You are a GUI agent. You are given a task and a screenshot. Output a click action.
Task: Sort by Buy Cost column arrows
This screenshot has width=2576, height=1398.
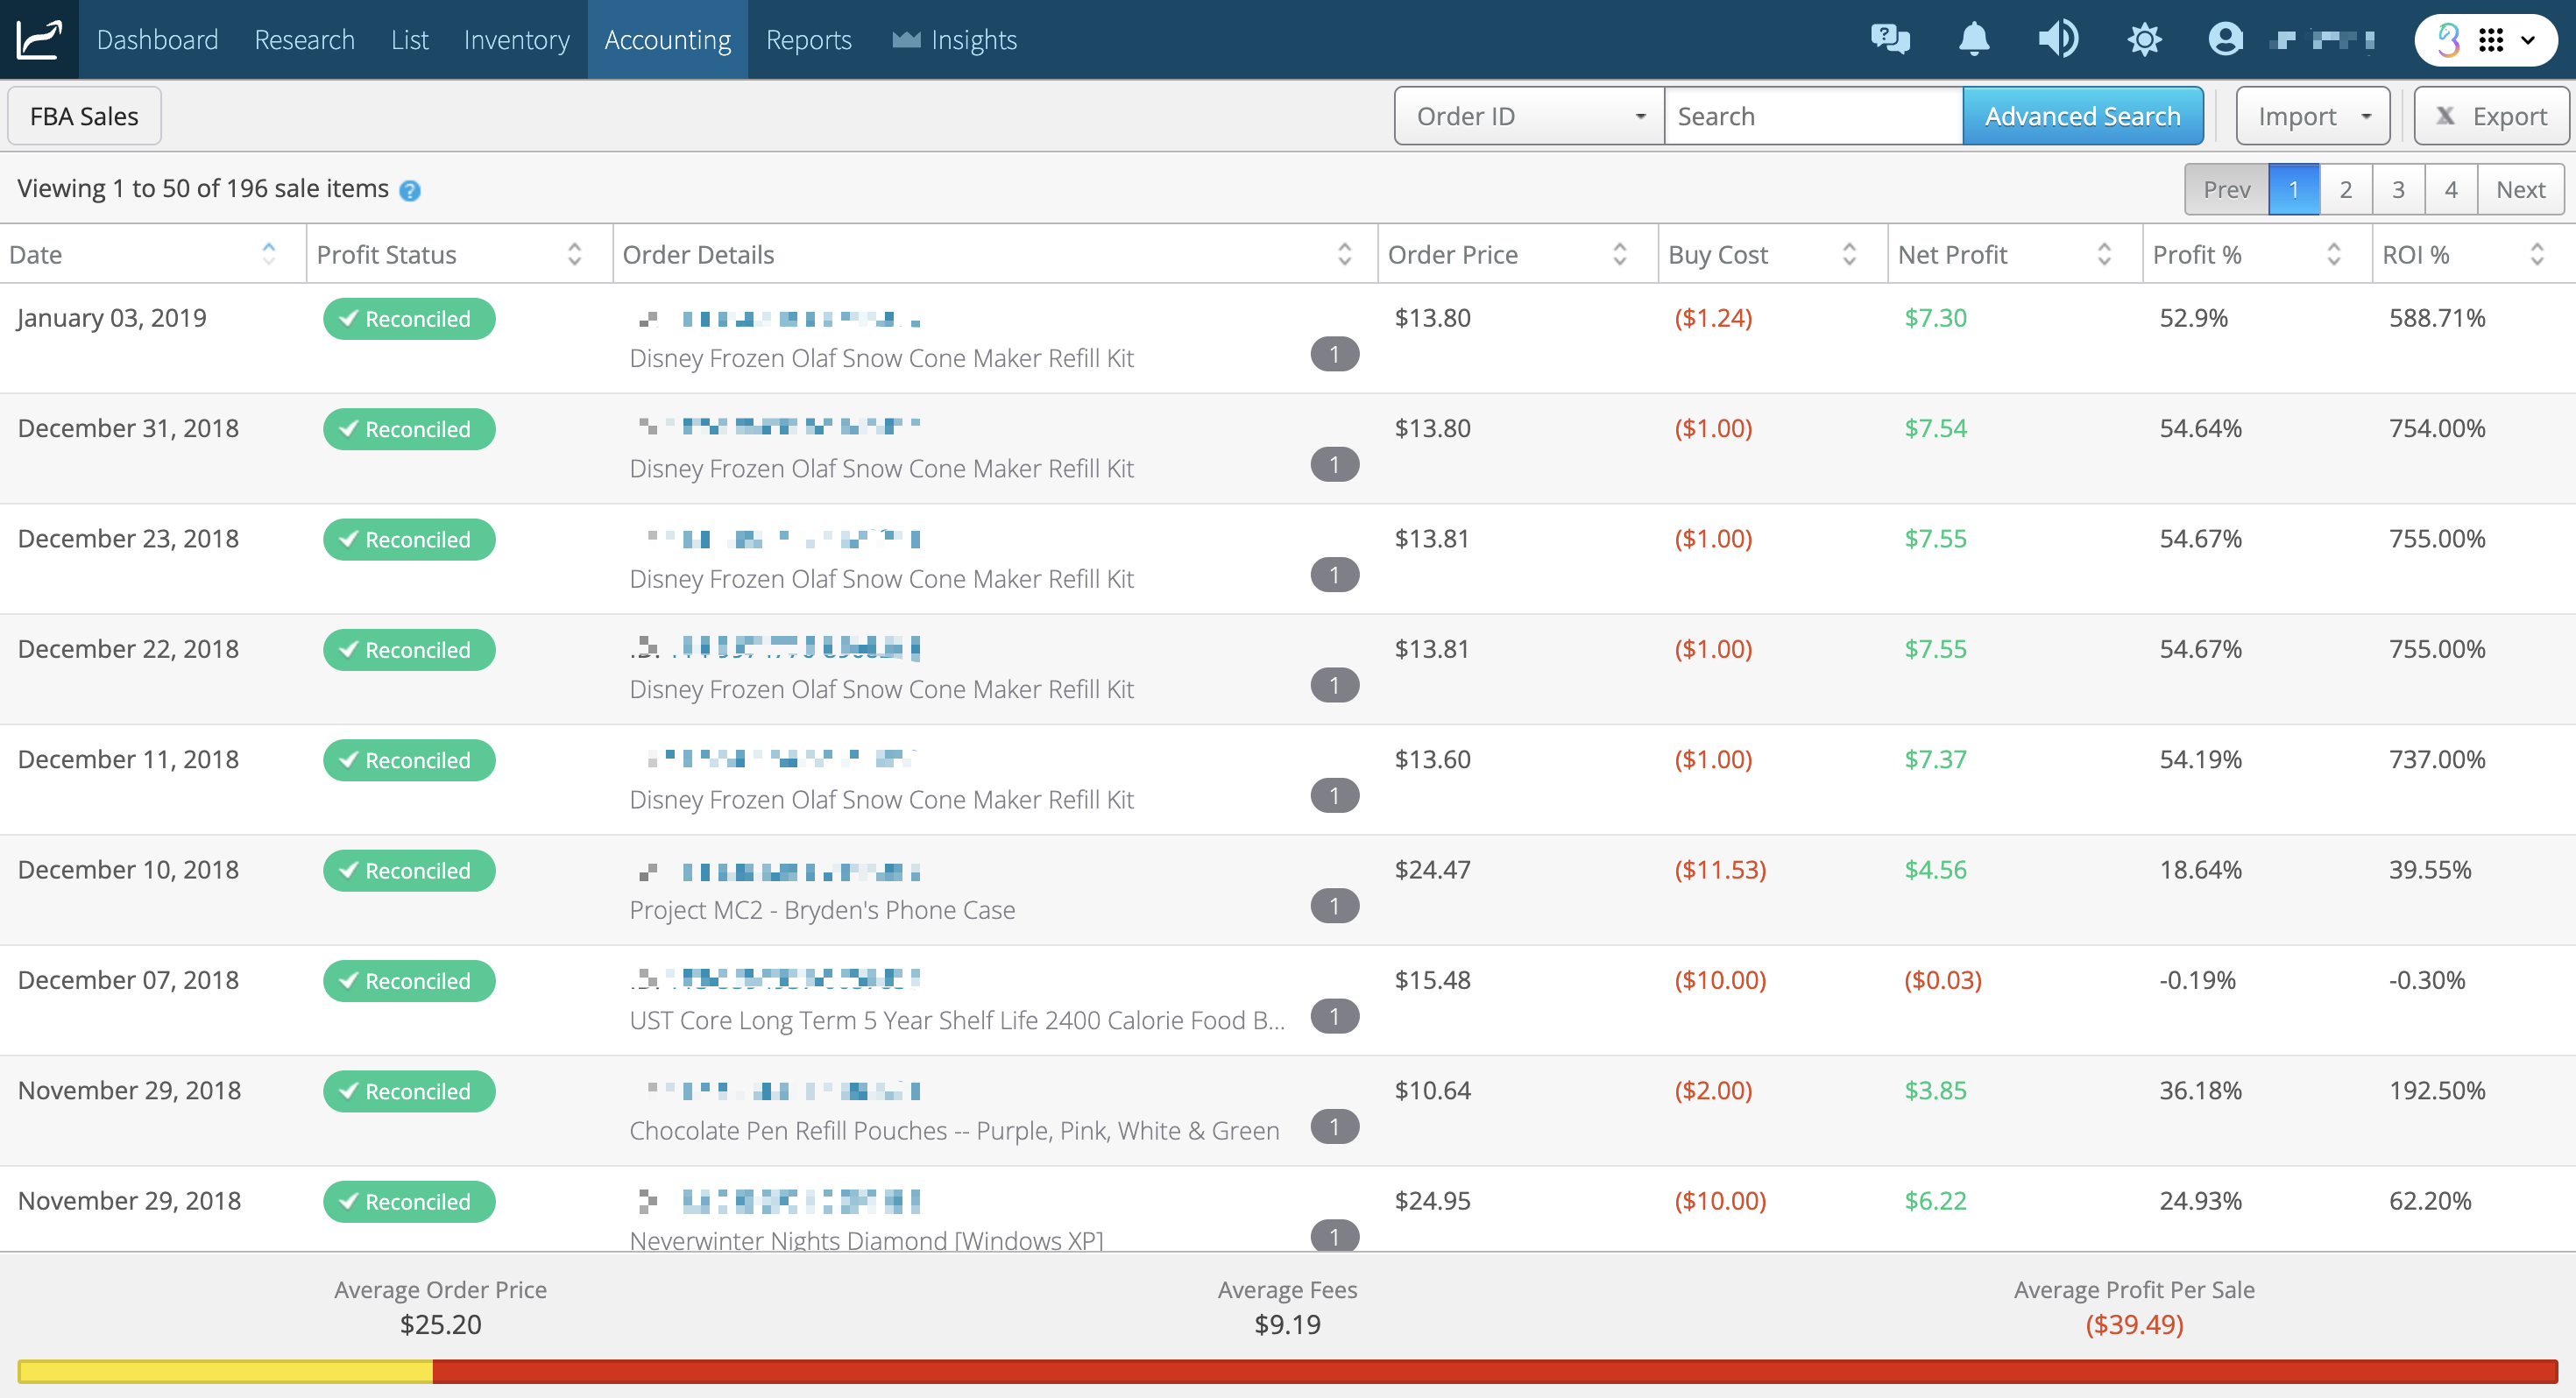click(x=1849, y=254)
